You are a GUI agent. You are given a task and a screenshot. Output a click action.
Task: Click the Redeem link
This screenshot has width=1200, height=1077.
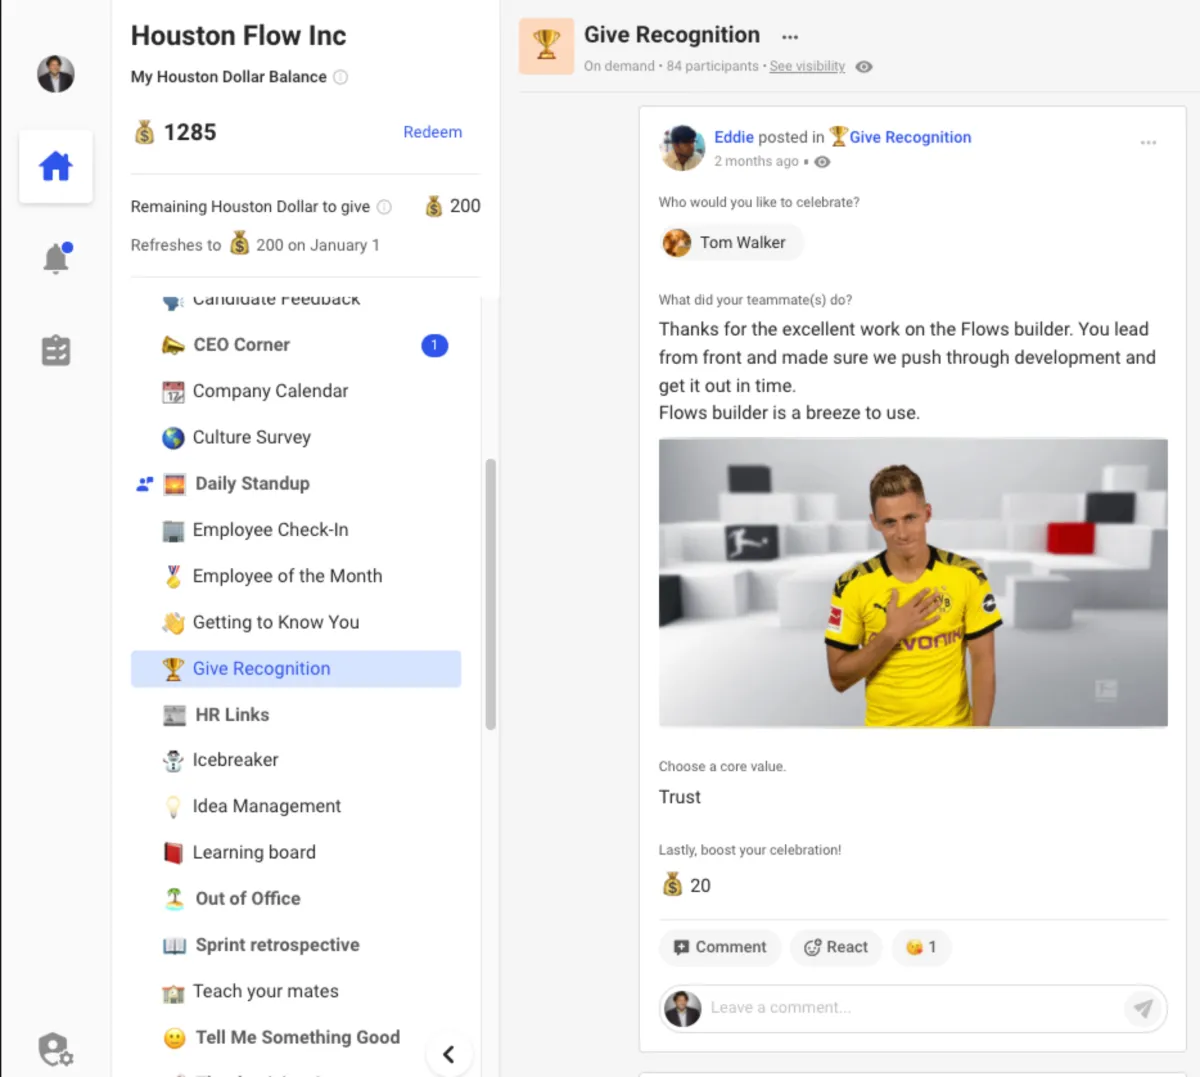coord(433,132)
